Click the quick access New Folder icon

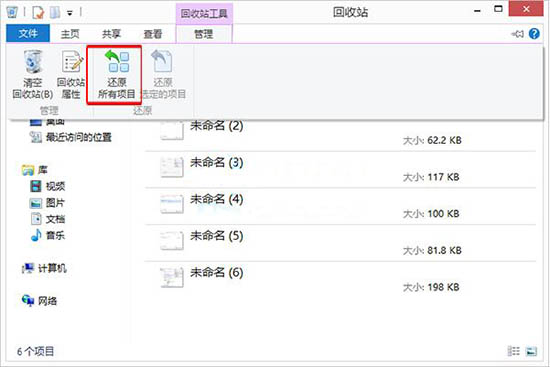pyautogui.click(x=55, y=13)
